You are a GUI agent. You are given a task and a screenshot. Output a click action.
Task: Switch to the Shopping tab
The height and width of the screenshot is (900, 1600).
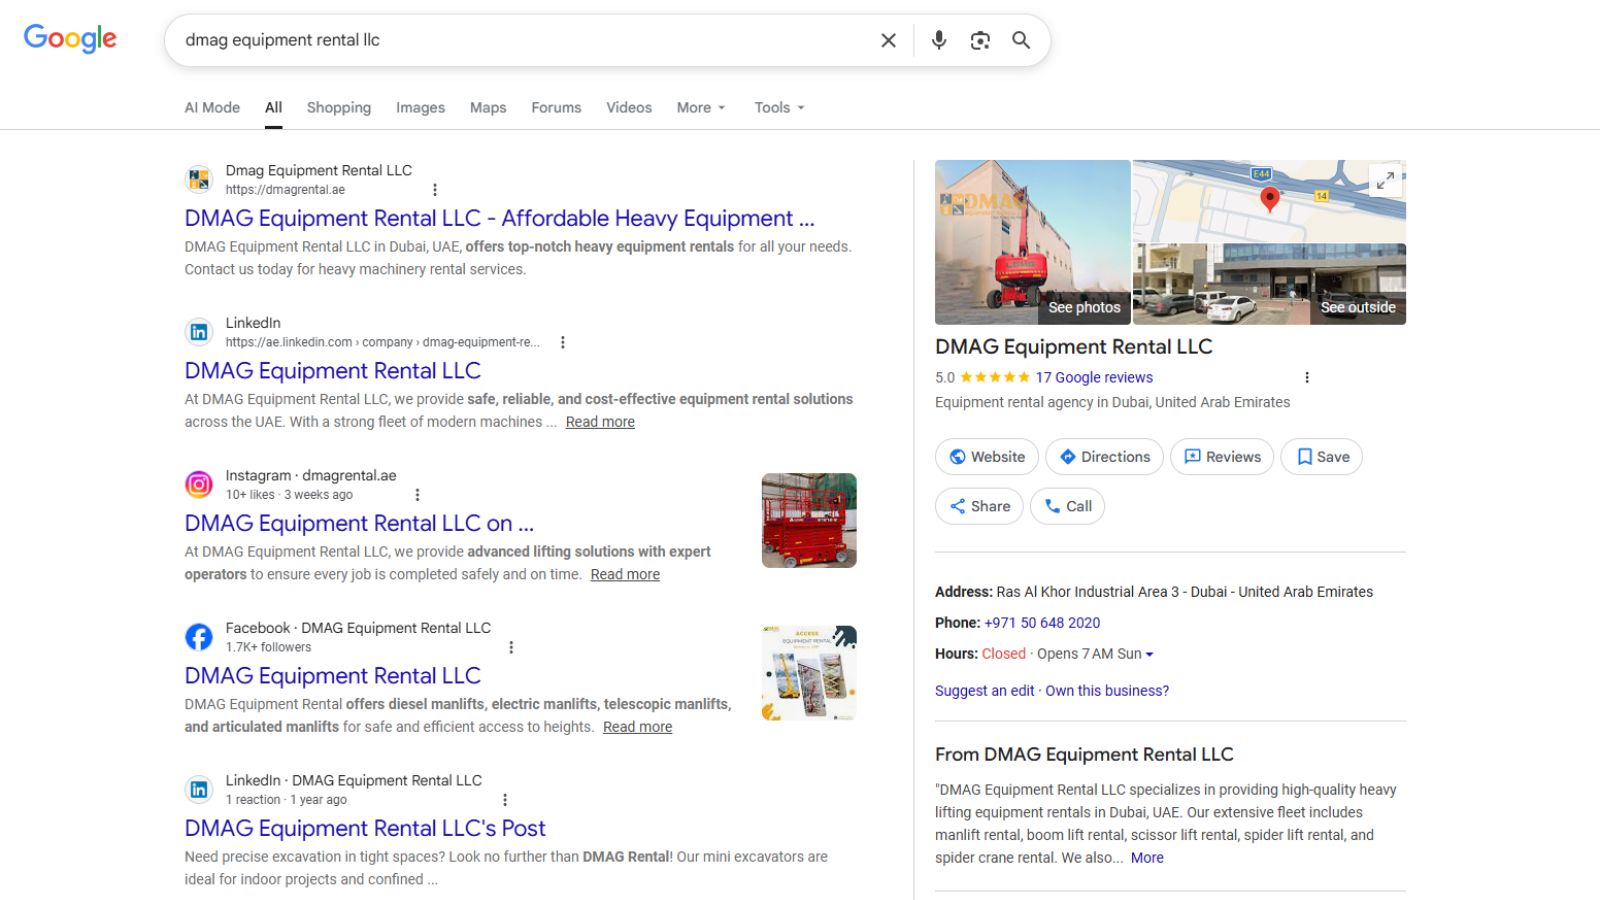click(339, 108)
